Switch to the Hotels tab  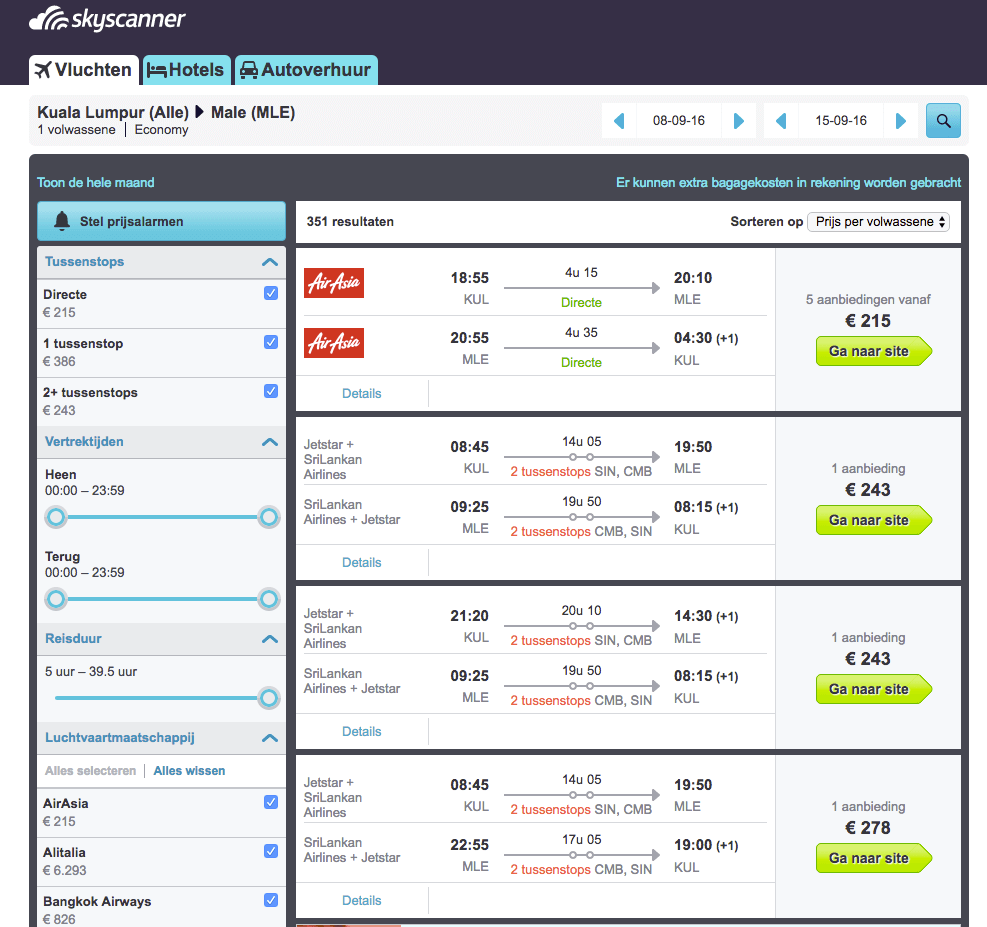[187, 70]
